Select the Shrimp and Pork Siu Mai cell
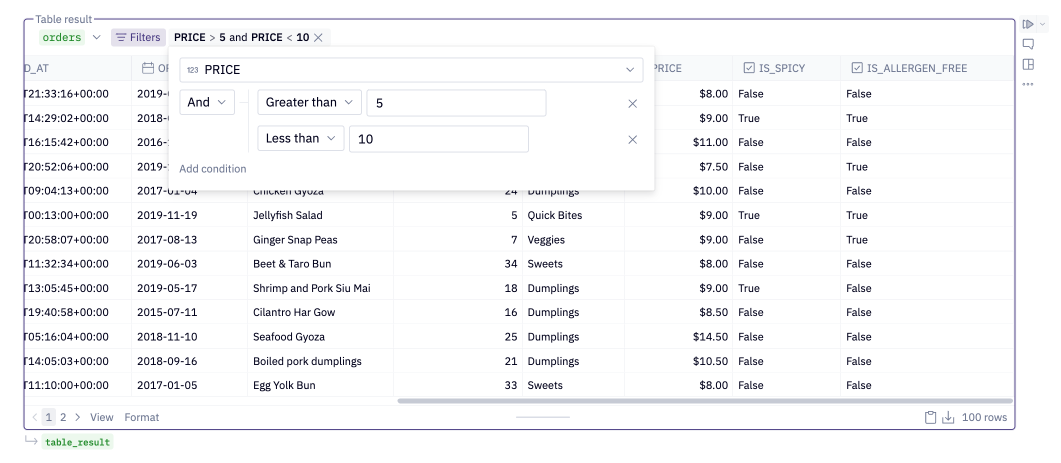The width and height of the screenshot is (1061, 463). click(320, 288)
